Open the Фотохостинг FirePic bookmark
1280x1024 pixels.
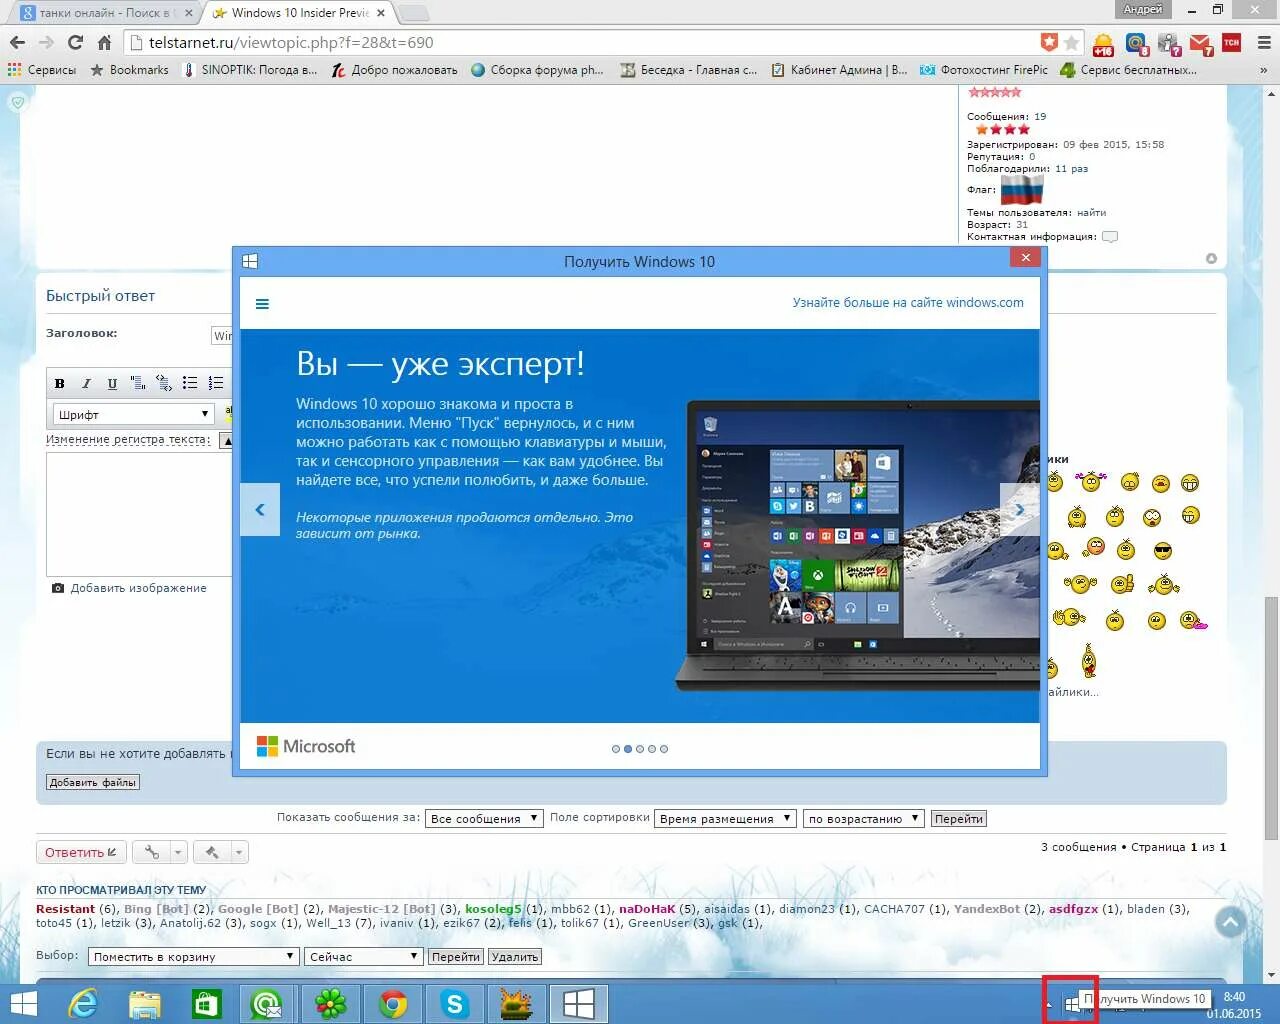(983, 70)
